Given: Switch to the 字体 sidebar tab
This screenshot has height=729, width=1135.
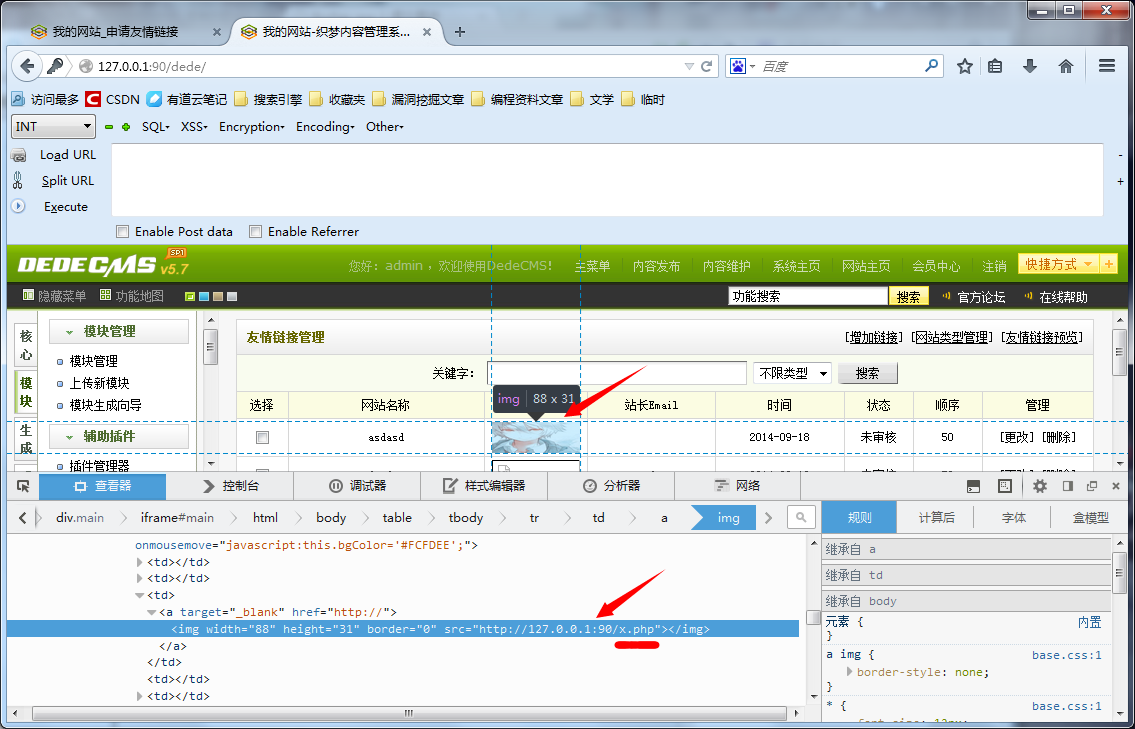Looking at the screenshot, I should click(x=1013, y=518).
